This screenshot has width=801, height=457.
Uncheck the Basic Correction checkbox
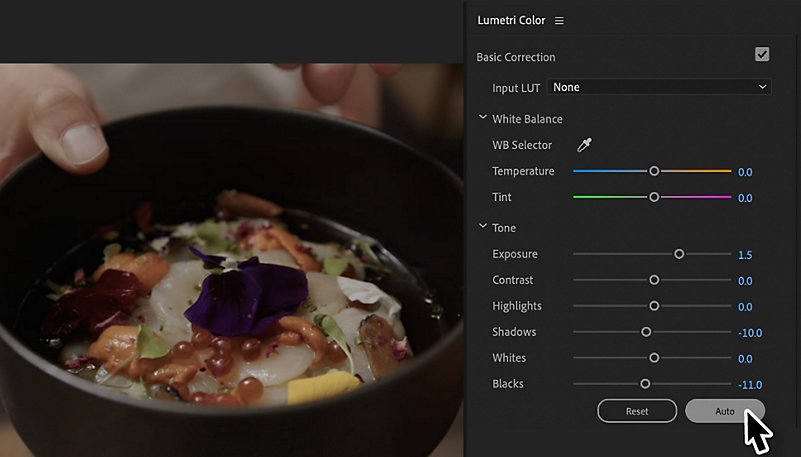(x=762, y=54)
